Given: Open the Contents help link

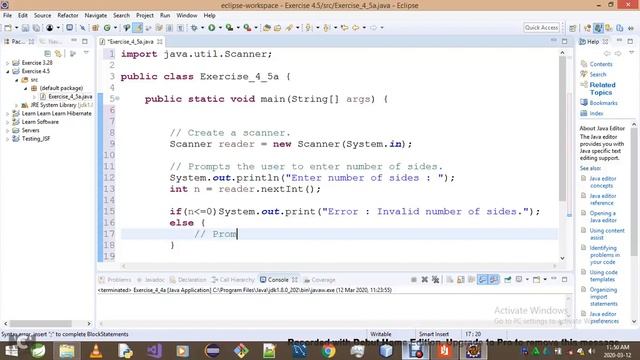Looking at the screenshot, I should click(601, 64).
